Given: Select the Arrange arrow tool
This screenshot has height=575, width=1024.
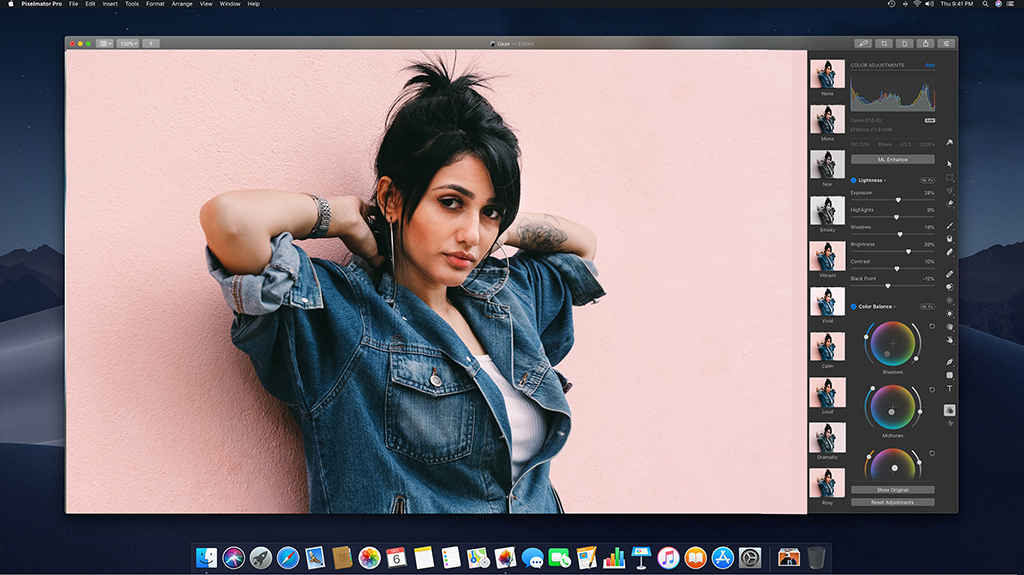Looking at the screenshot, I should point(950,164).
